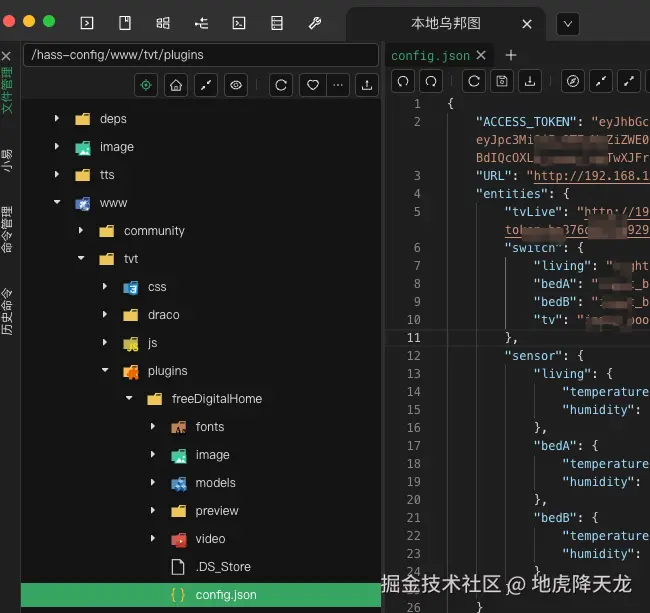The height and width of the screenshot is (613, 650).
Task: Open the more options ellipsis button
Action: click(338, 85)
